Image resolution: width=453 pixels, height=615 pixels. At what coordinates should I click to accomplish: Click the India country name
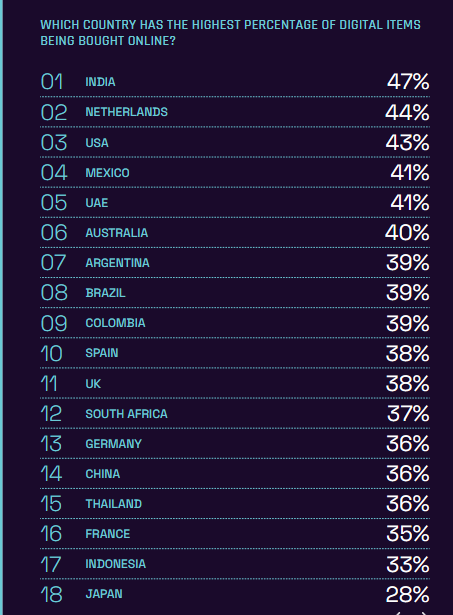pos(100,82)
